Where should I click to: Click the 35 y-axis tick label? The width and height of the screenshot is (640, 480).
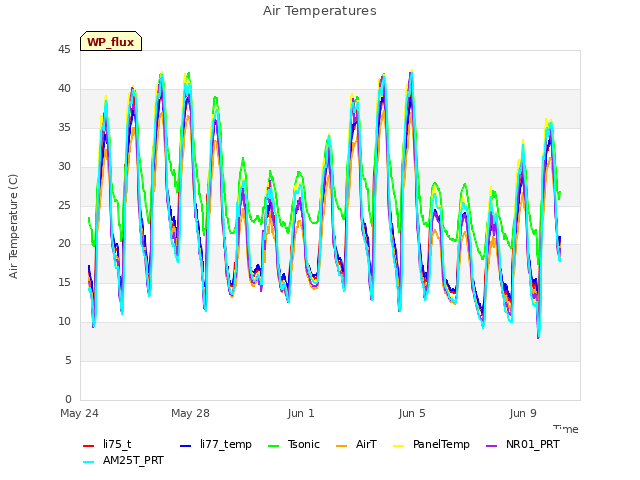[64, 128]
